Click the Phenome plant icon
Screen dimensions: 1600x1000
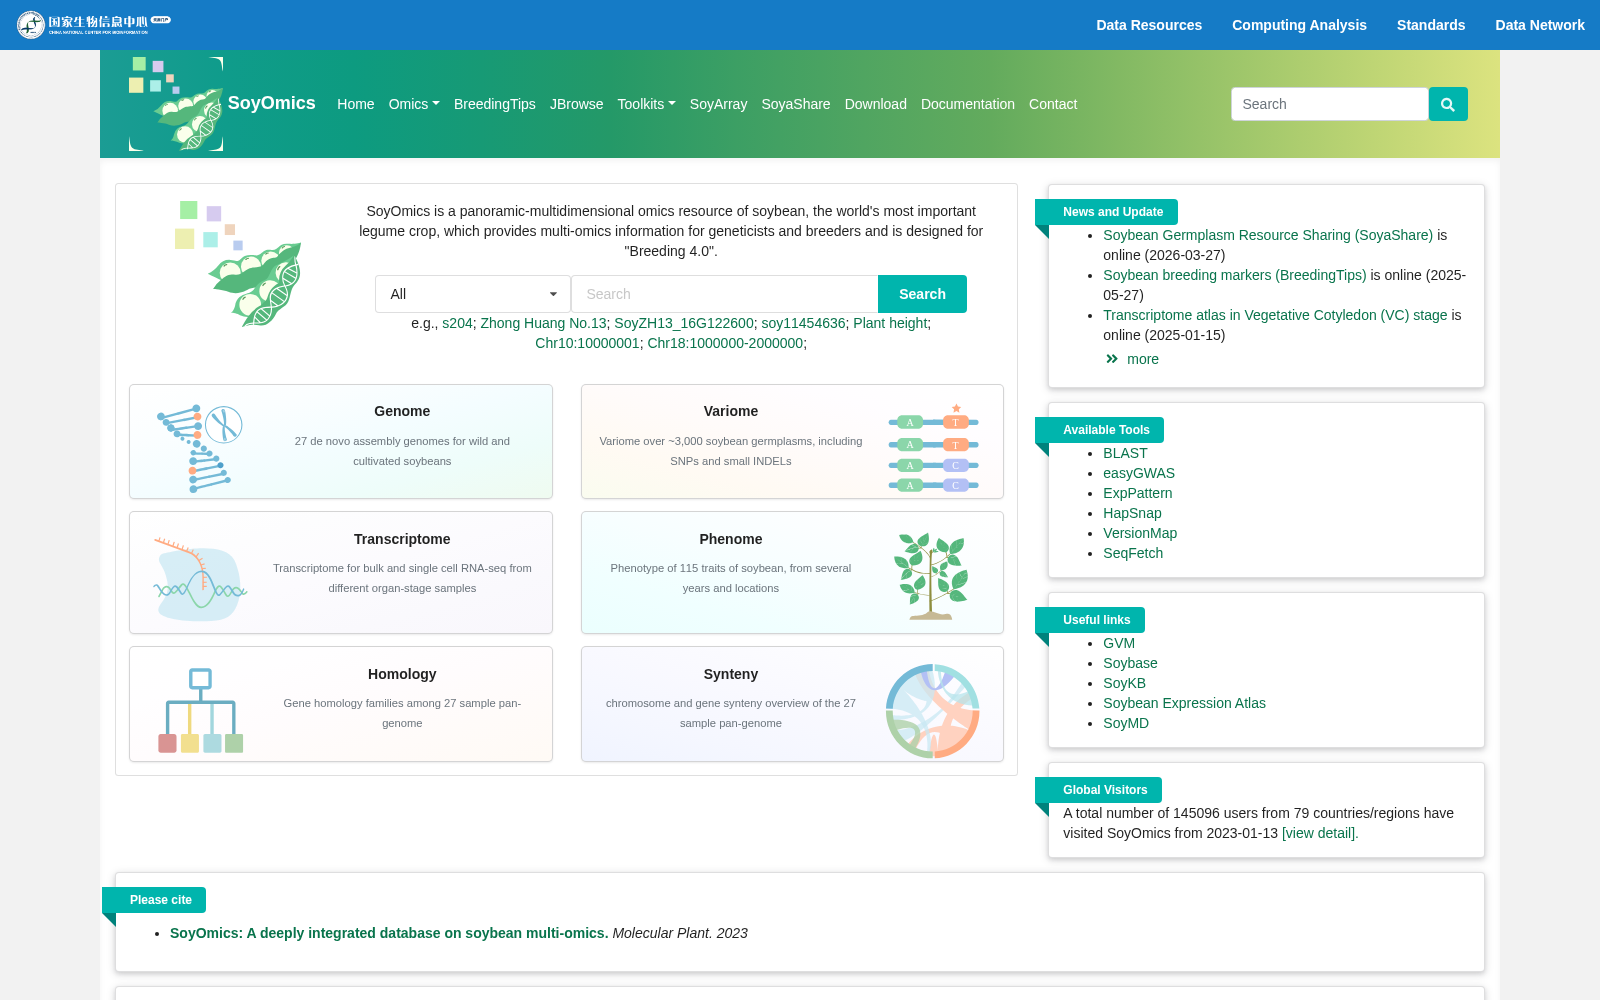[x=931, y=576]
